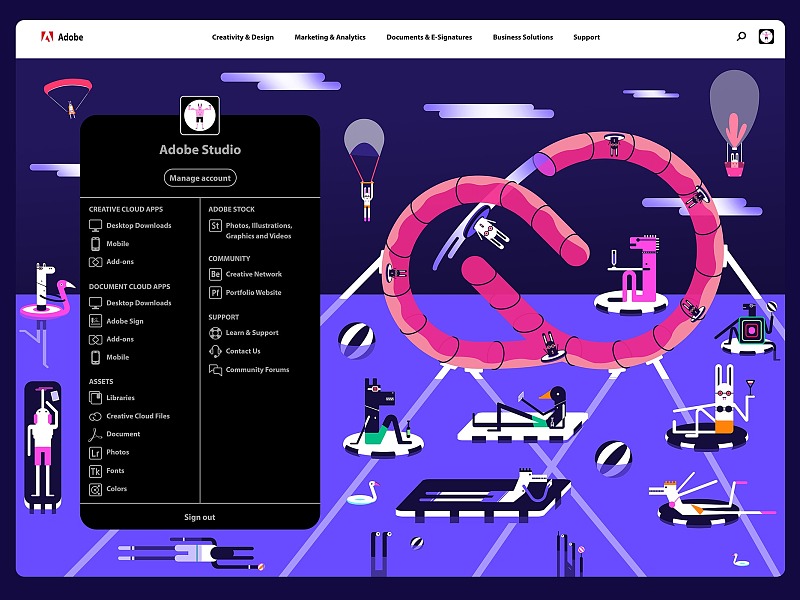Click the profile avatar in top bar
The width and height of the screenshot is (800, 600).
(x=766, y=37)
